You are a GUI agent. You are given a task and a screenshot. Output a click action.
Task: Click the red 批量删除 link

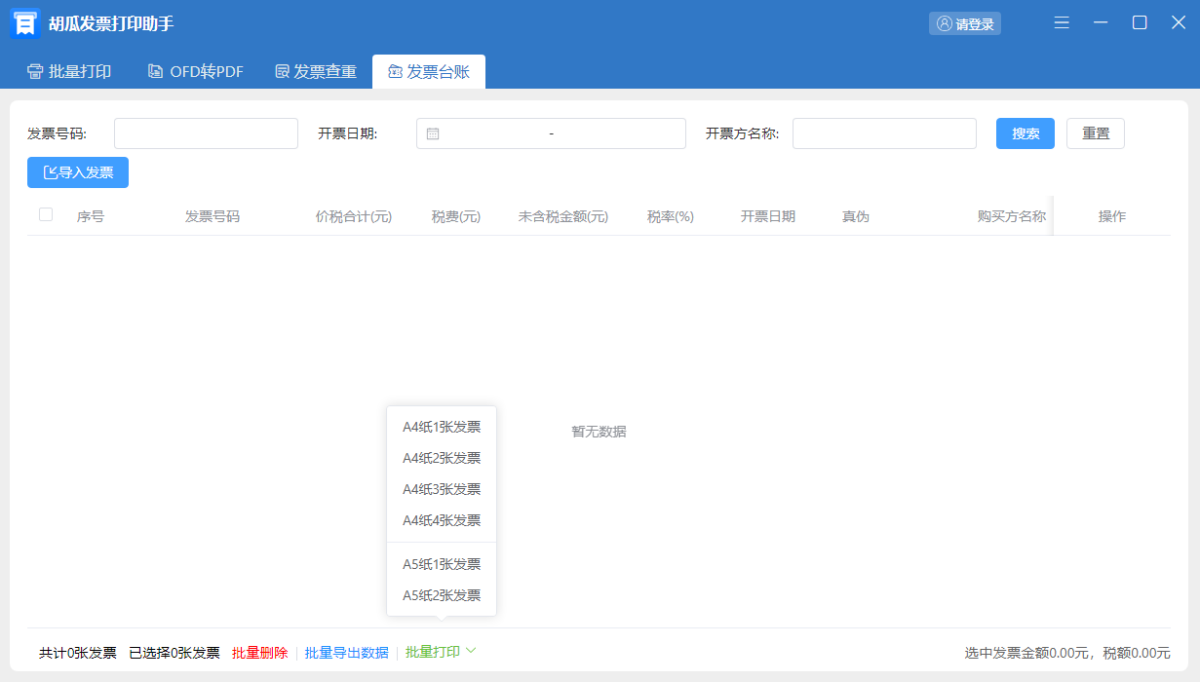(x=260, y=653)
